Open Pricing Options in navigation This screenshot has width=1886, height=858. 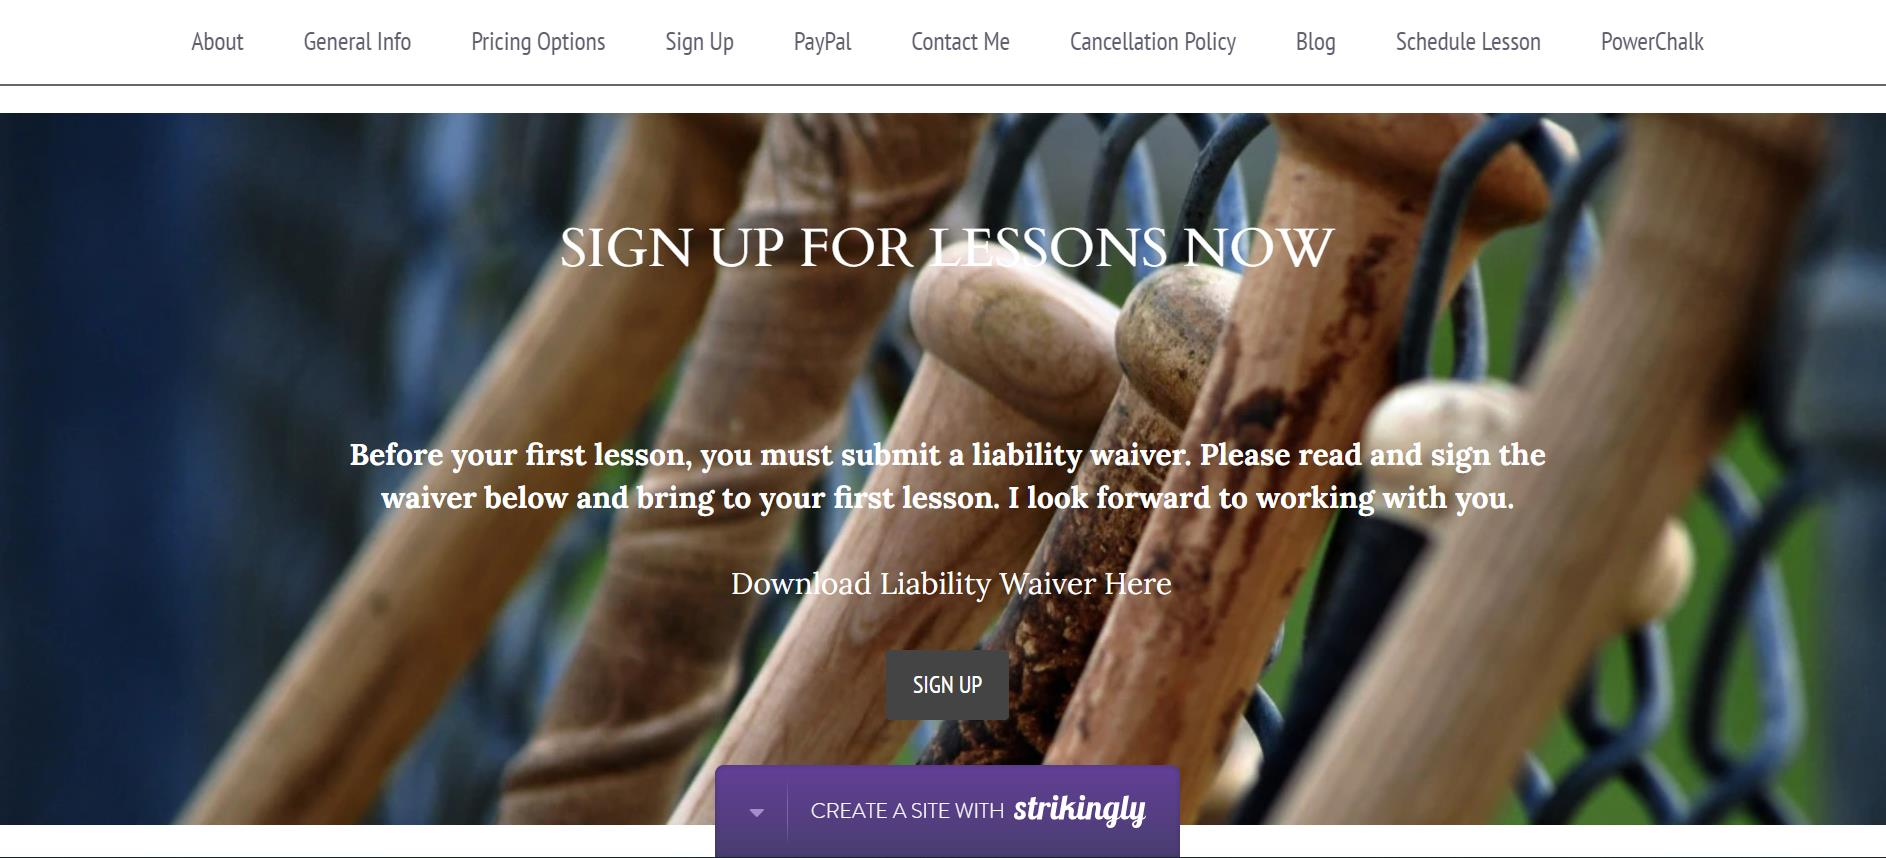tap(538, 42)
